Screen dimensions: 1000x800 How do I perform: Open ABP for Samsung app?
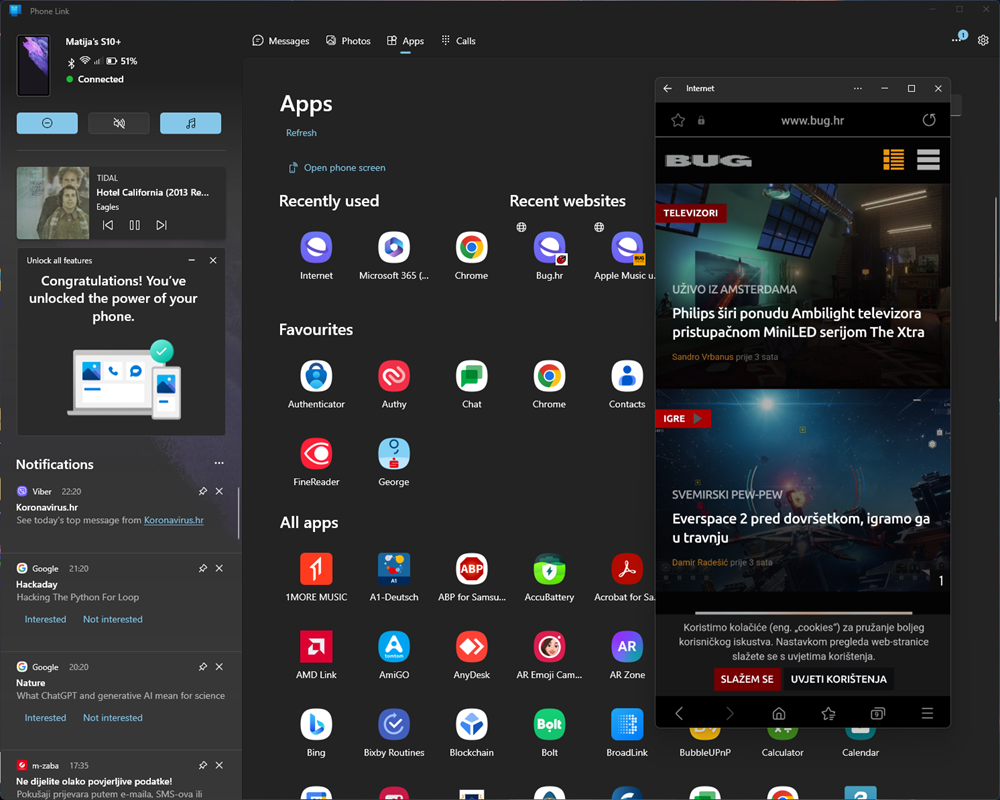point(471,569)
